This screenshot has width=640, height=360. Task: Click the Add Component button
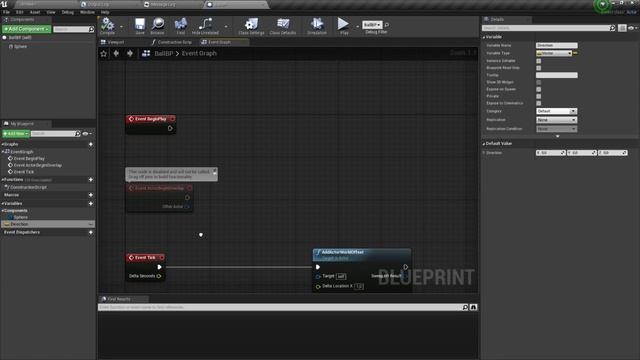27,29
